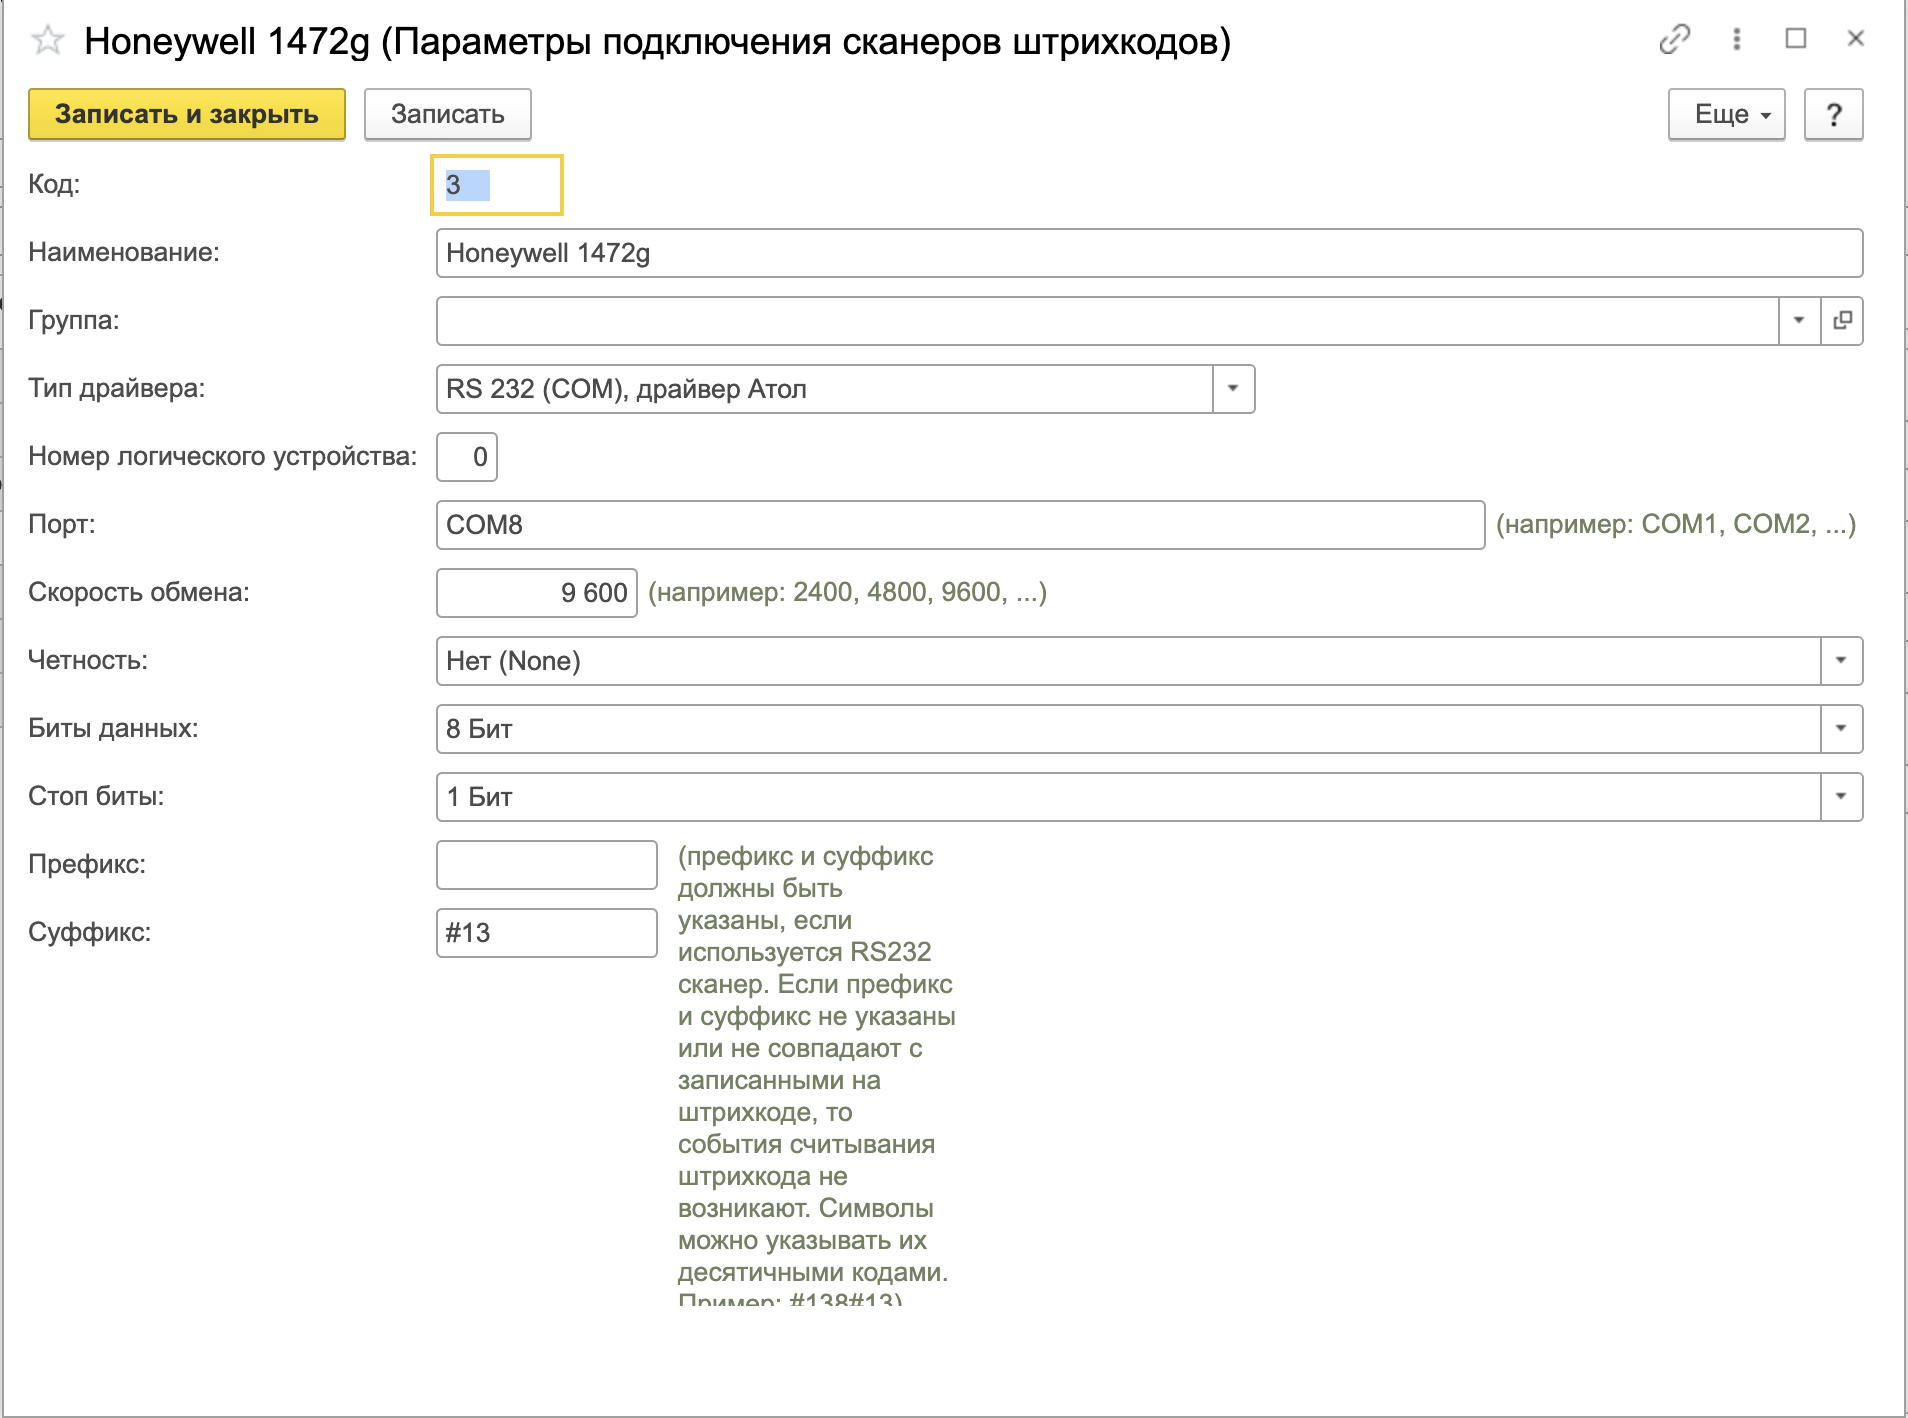Click the empty Префикс field

coord(547,865)
